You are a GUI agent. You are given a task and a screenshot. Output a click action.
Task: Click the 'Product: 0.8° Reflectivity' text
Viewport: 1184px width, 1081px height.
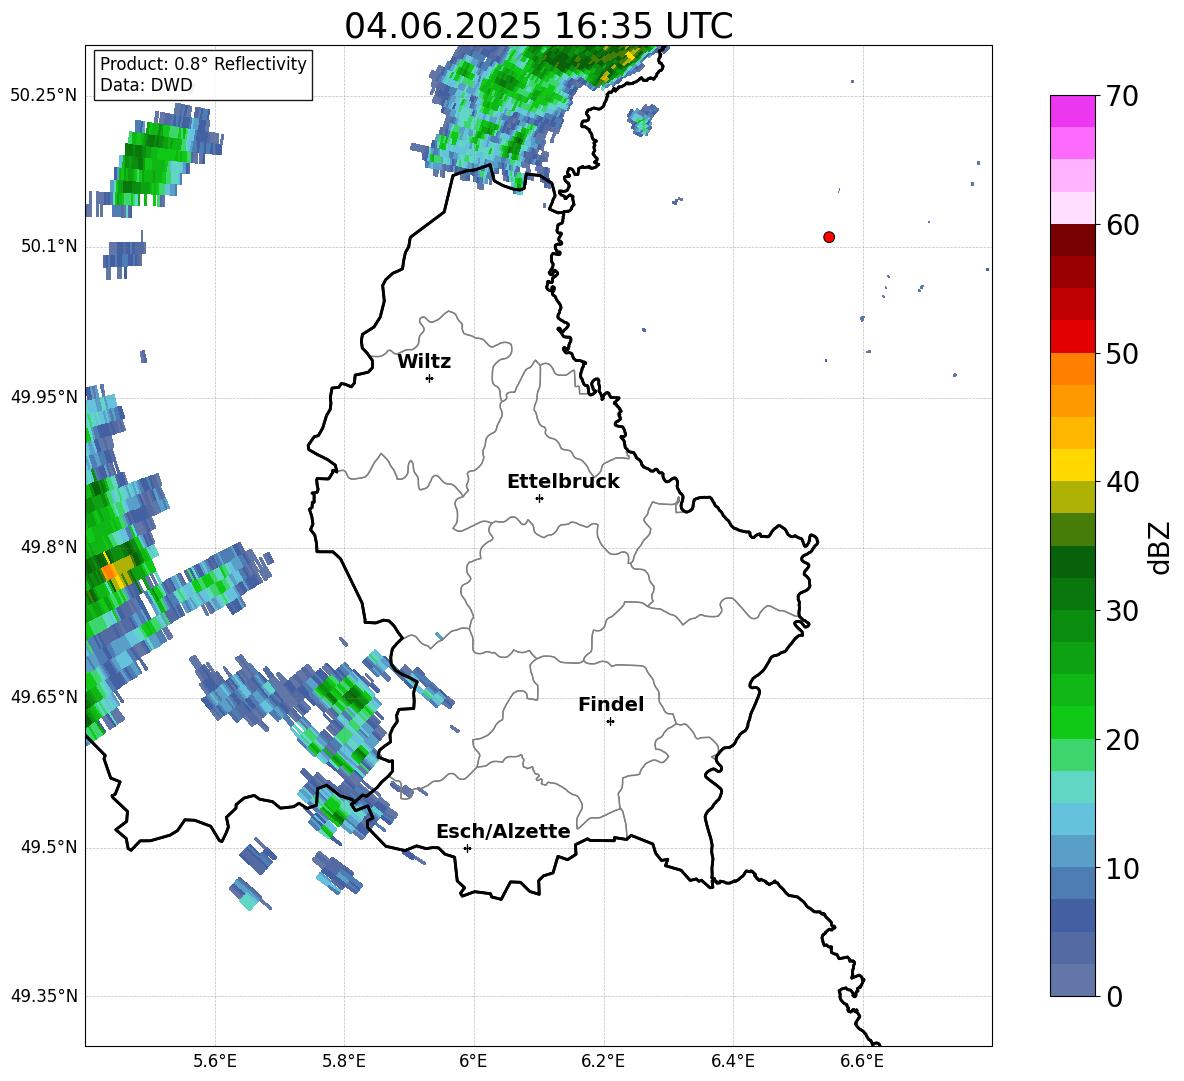pyautogui.click(x=203, y=64)
